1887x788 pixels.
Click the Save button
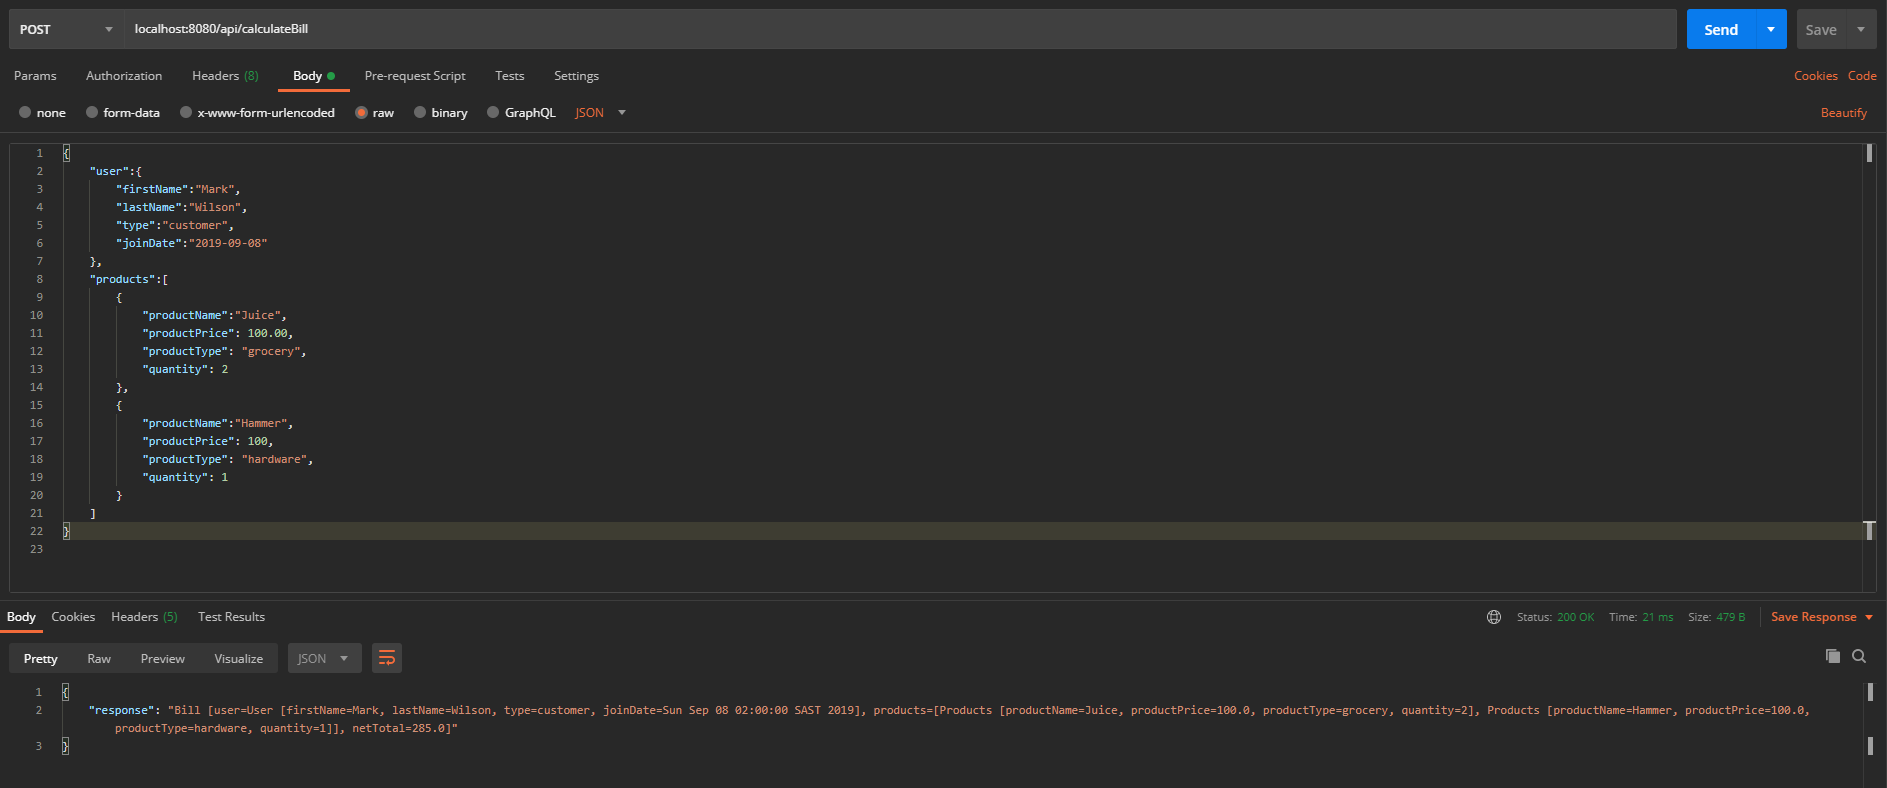point(1821,29)
